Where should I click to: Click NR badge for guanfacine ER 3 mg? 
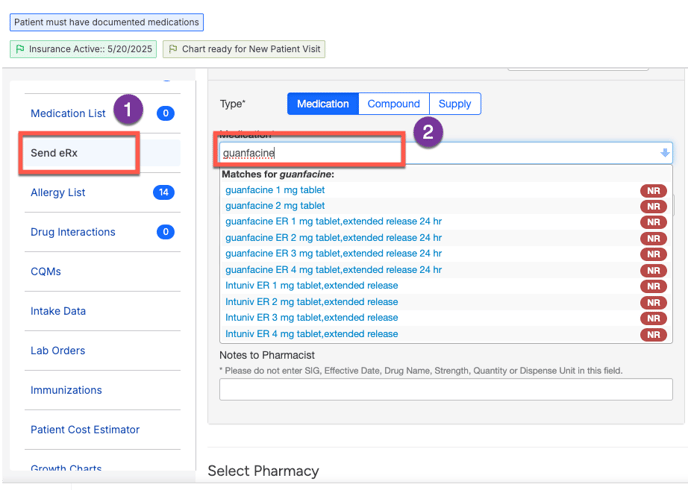coord(653,254)
